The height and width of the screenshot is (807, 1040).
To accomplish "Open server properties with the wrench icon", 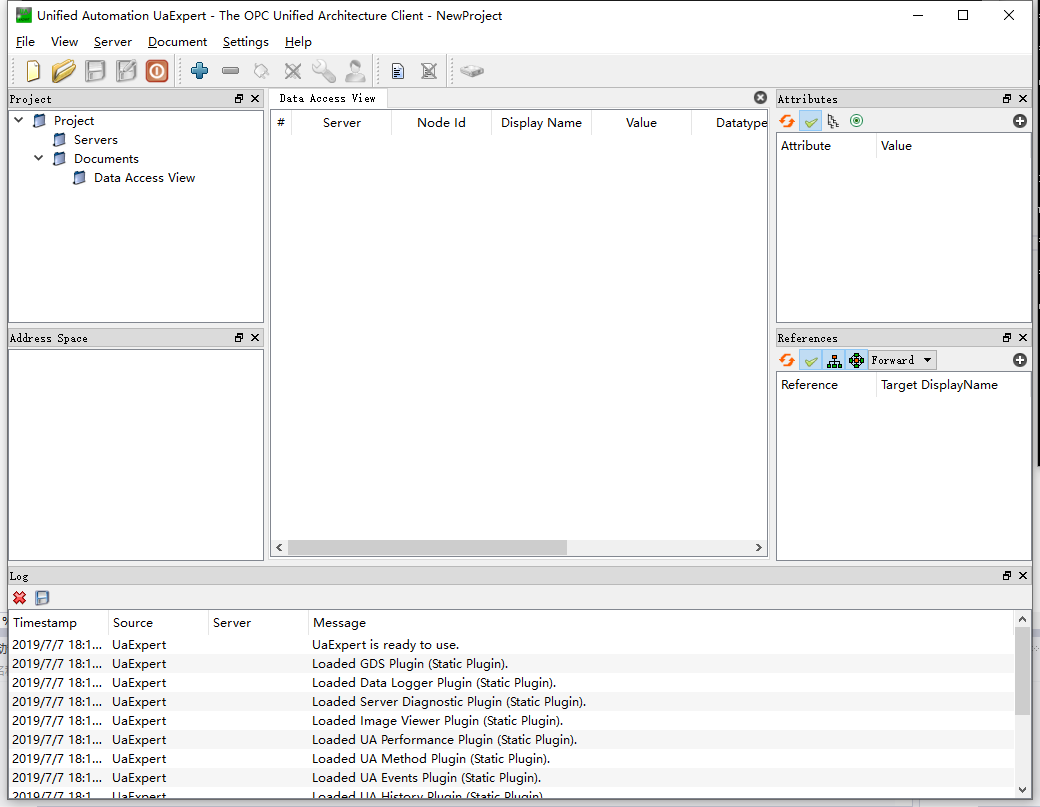I will pos(324,71).
